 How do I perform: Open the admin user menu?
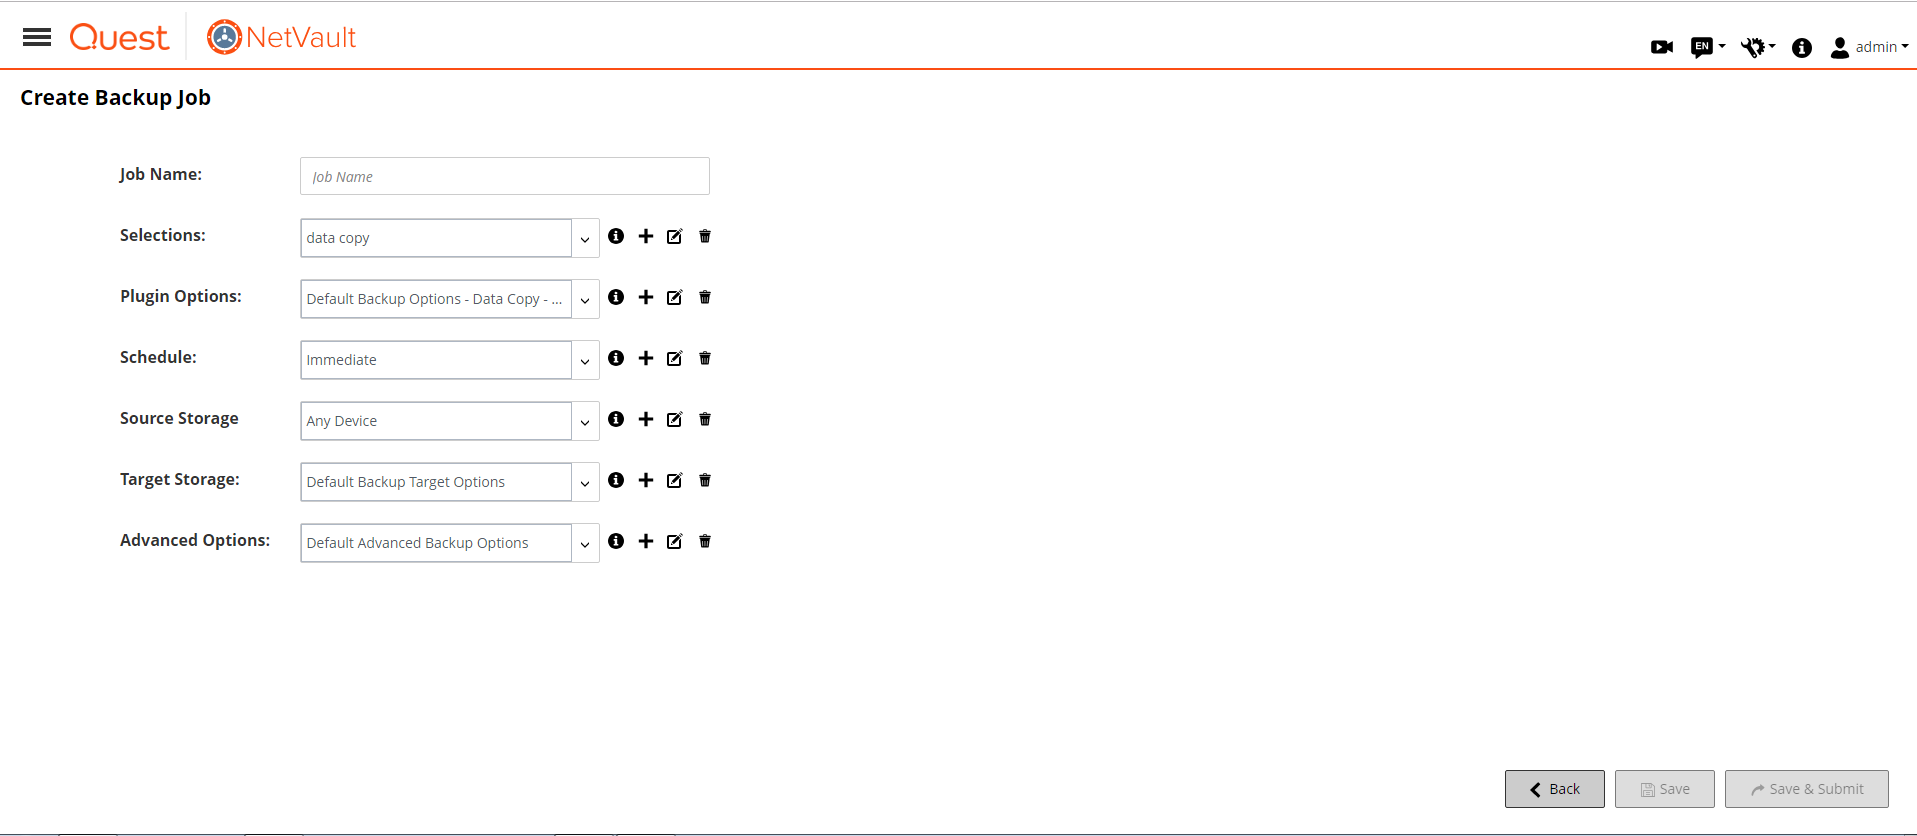point(1869,47)
